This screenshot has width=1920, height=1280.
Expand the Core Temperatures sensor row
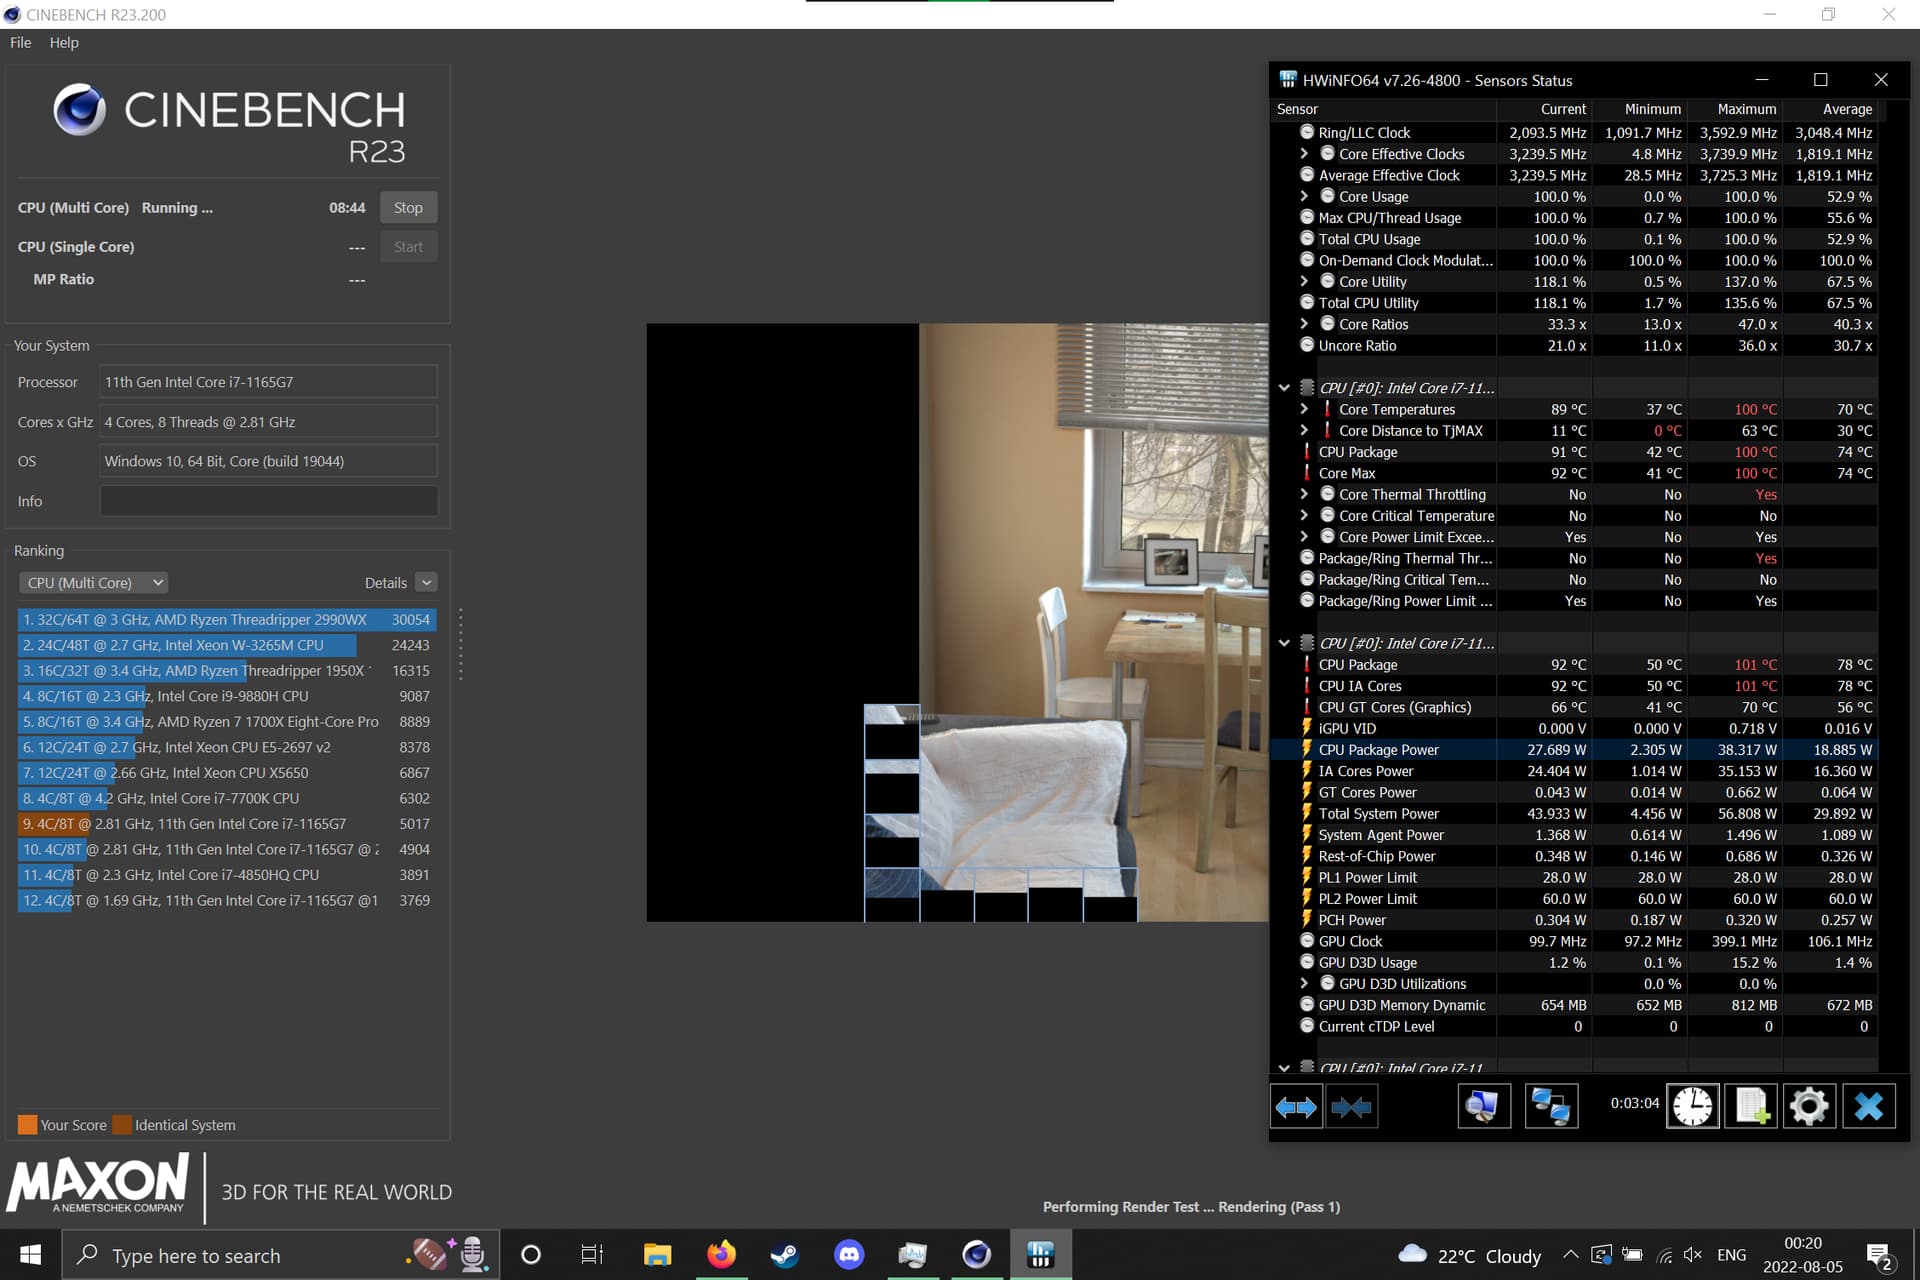pyautogui.click(x=1304, y=409)
